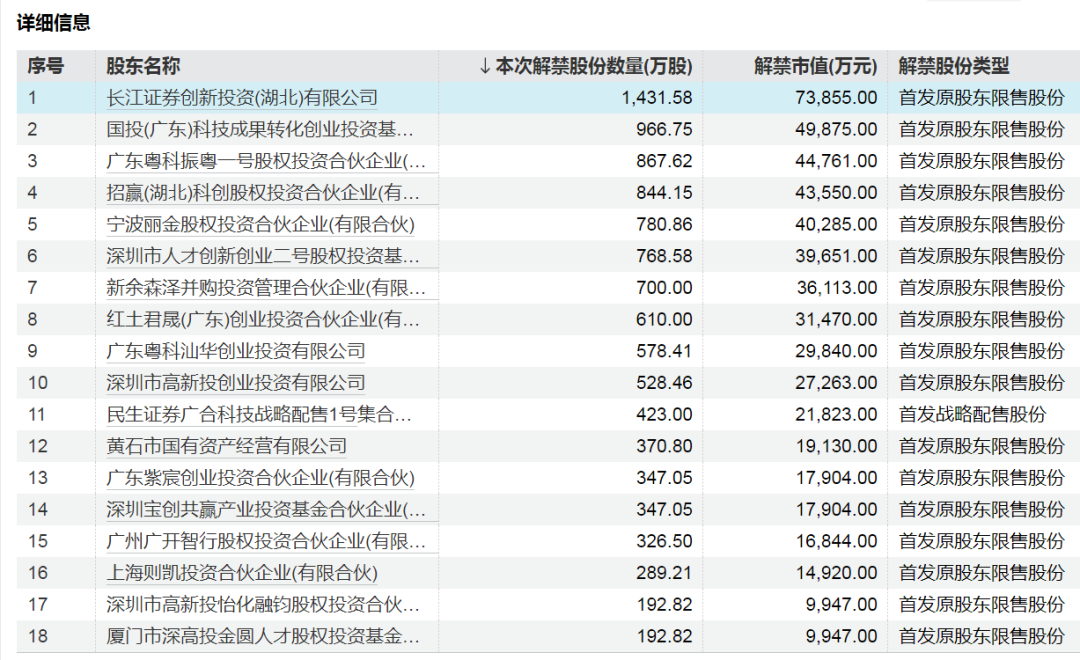Select the 详细信息 section heading
This screenshot has height=660, width=1080.
(54, 23)
